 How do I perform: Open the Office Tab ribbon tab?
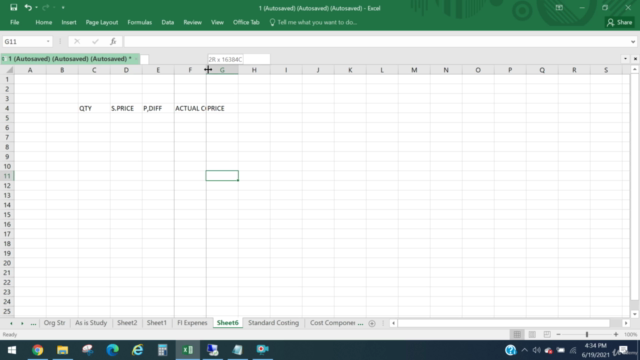[246, 22]
